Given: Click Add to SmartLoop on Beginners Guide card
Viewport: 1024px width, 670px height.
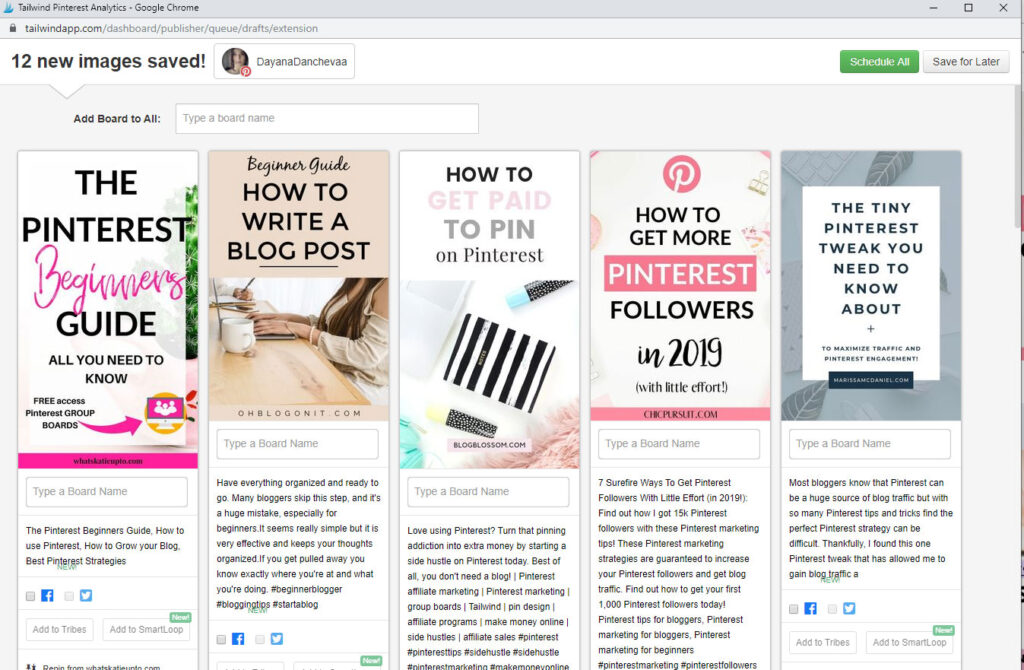Looking at the screenshot, I should pyautogui.click(x=146, y=630).
